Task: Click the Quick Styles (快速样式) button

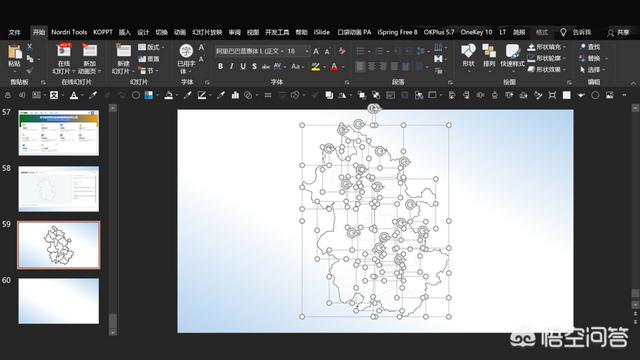Action: (x=512, y=56)
